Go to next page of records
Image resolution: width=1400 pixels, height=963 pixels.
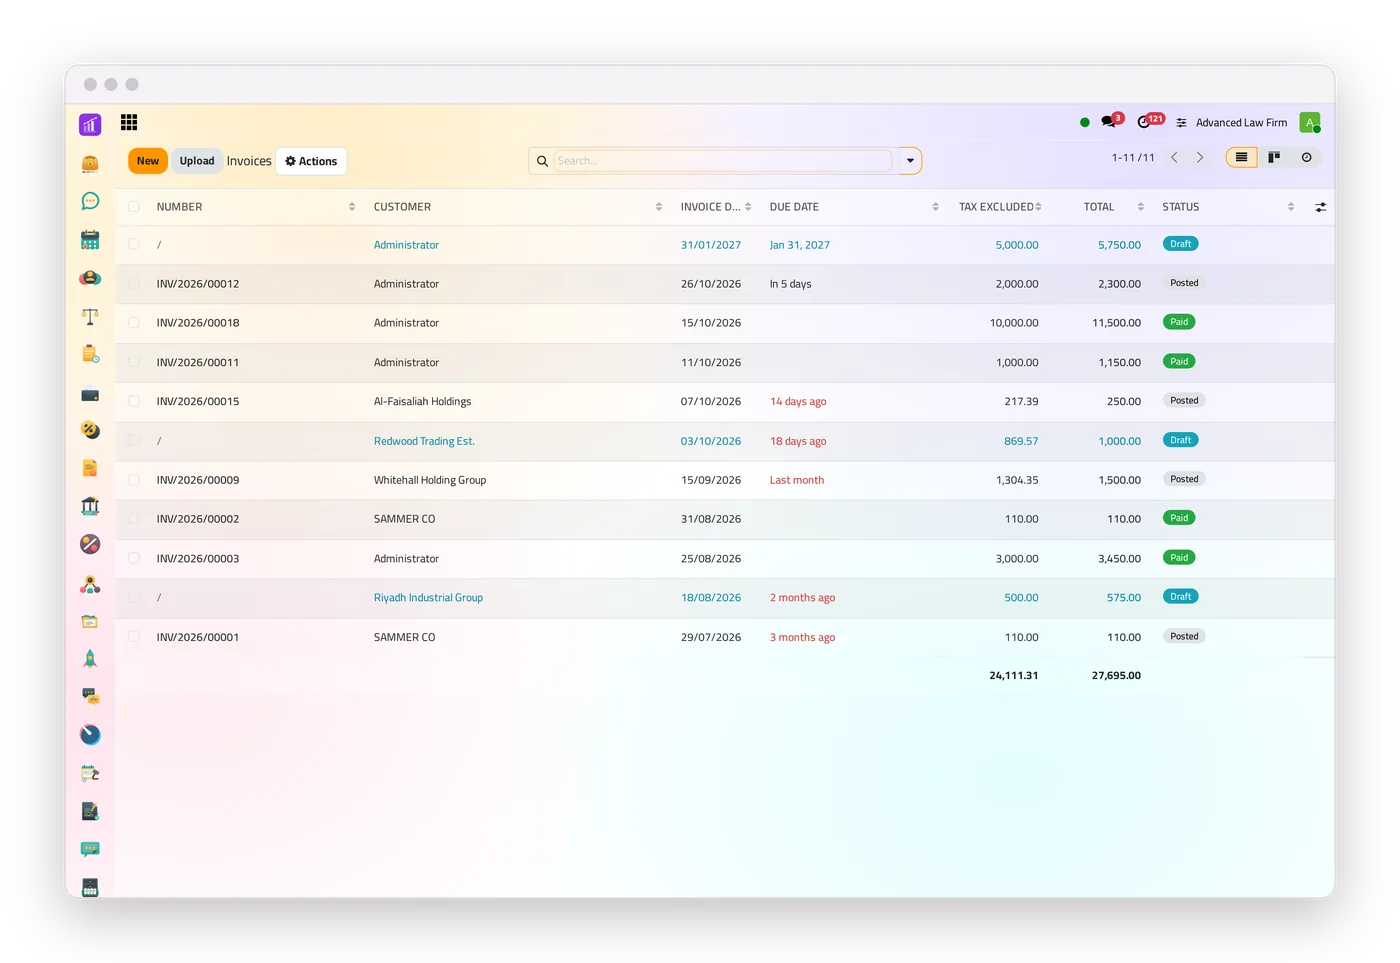(x=1200, y=157)
